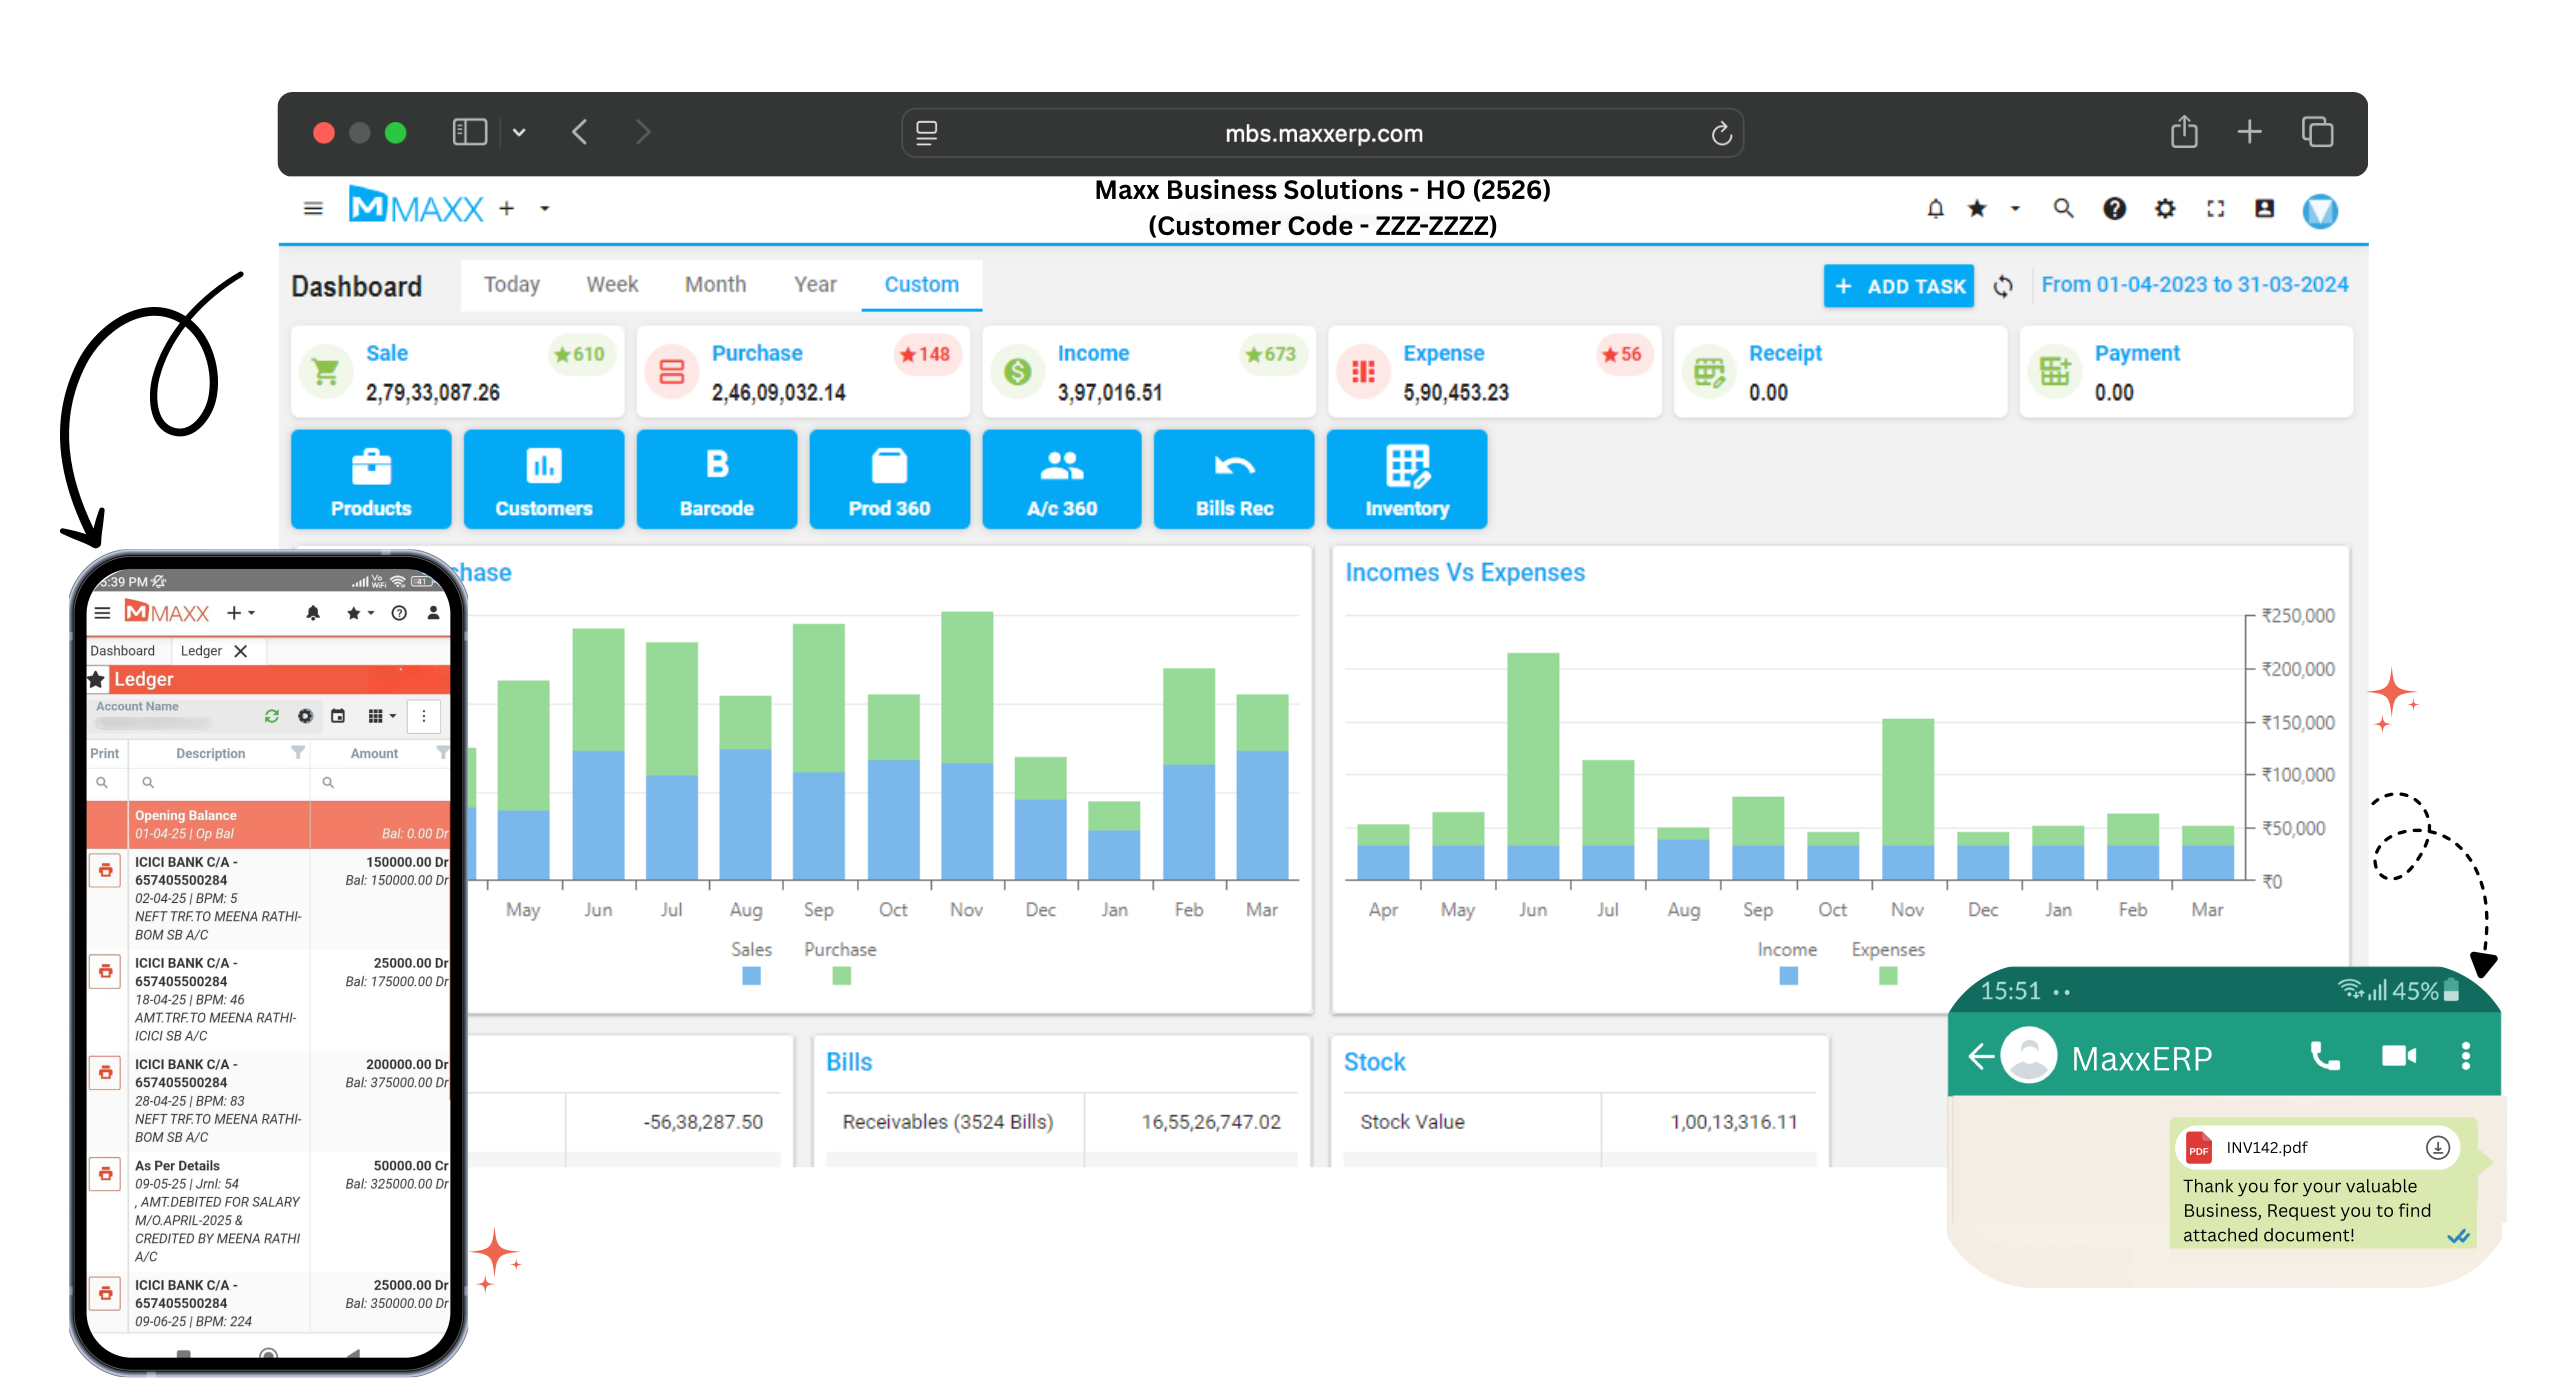
Task: Click the search magnifier icon in header
Action: pyautogui.click(x=2063, y=209)
